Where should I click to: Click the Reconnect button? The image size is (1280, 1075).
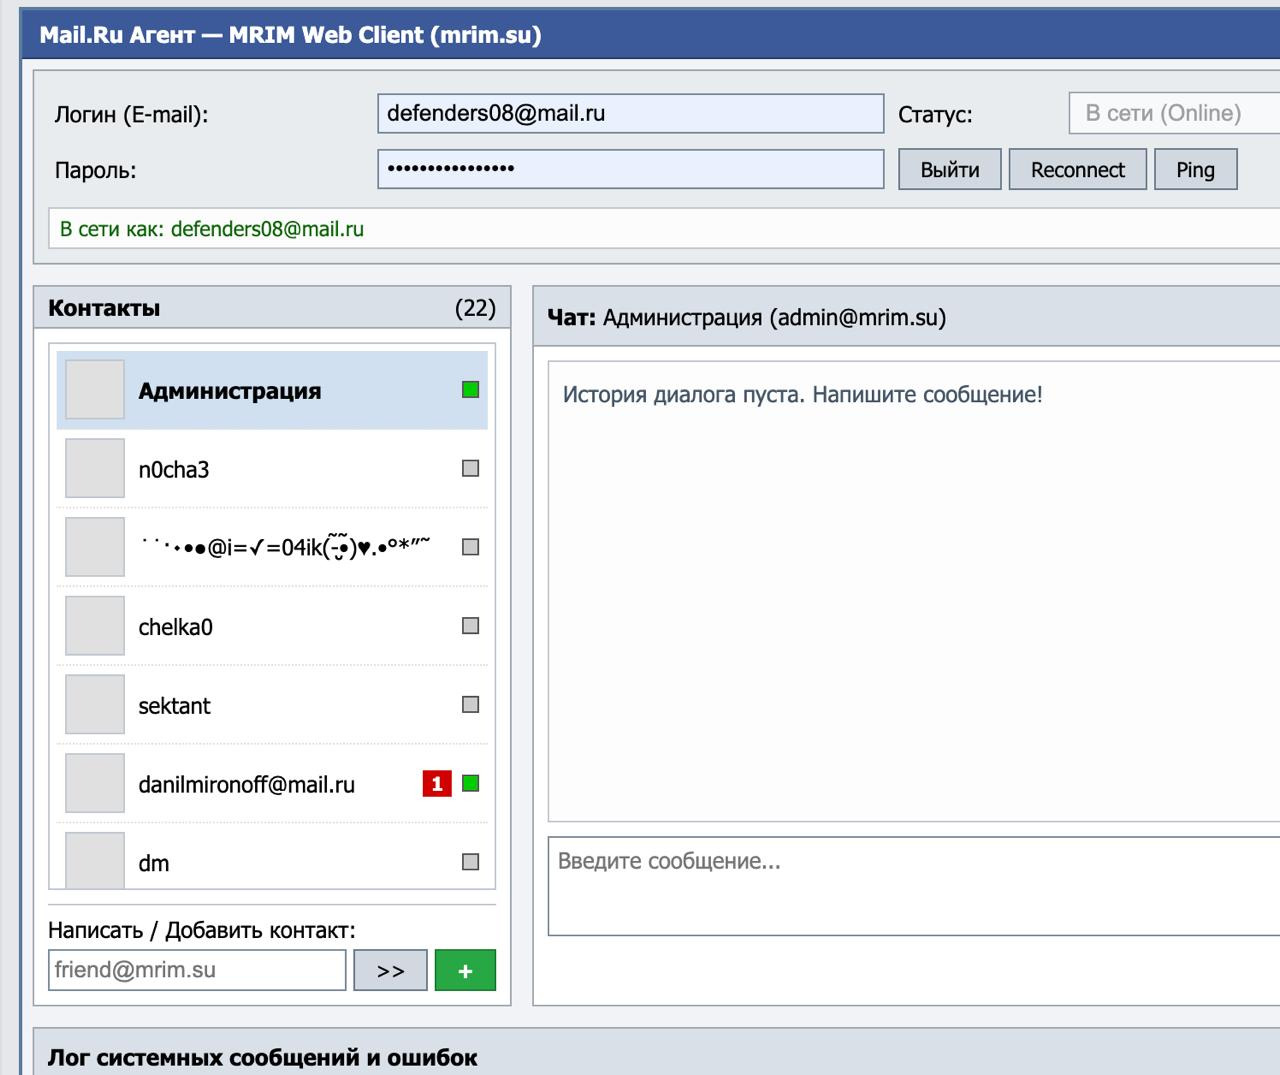tap(1078, 170)
